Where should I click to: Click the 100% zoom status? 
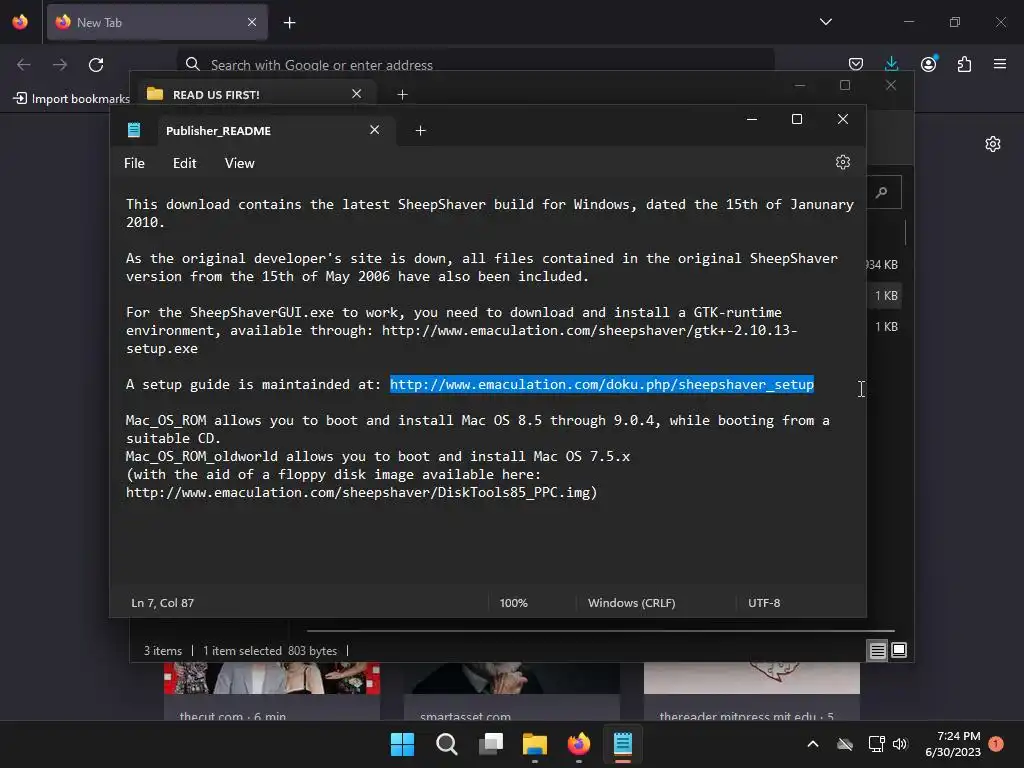pyautogui.click(x=513, y=603)
